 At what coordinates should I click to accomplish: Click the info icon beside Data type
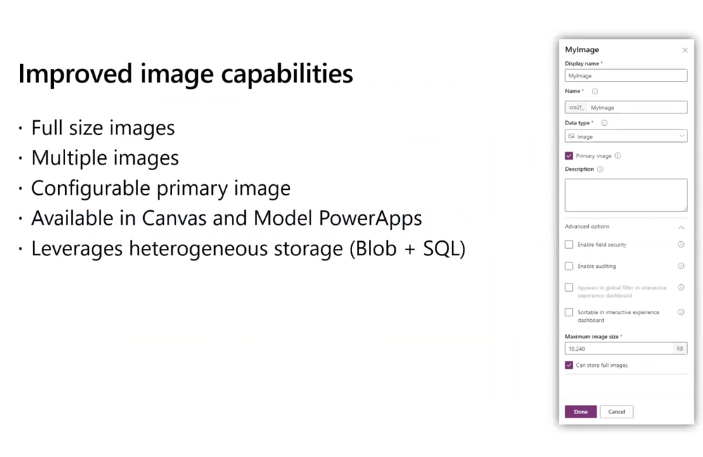tap(604, 123)
